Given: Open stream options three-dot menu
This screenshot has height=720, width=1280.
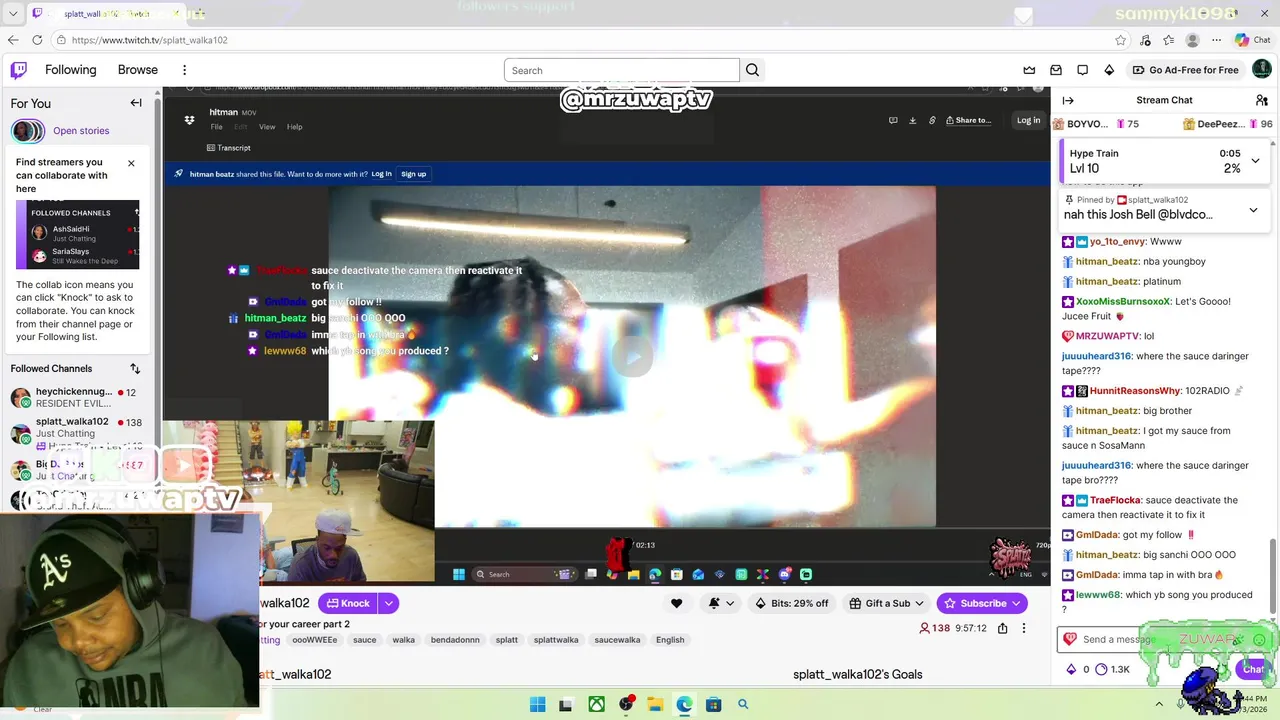Looking at the screenshot, I should tap(1024, 628).
